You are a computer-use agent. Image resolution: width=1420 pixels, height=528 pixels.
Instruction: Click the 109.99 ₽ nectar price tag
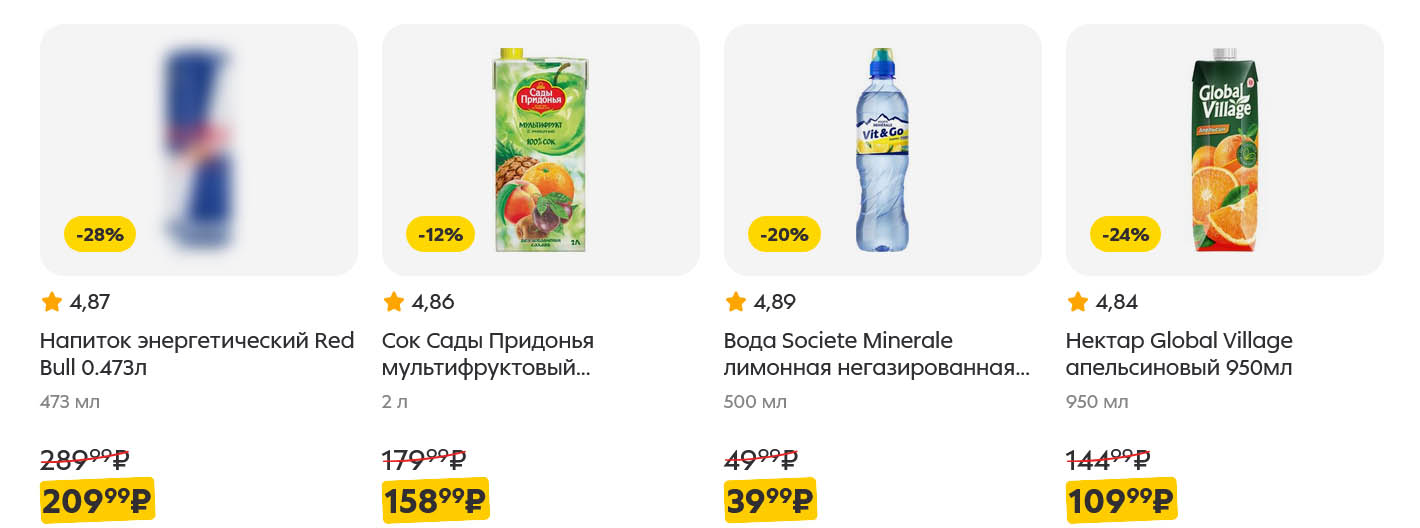pos(1121,500)
